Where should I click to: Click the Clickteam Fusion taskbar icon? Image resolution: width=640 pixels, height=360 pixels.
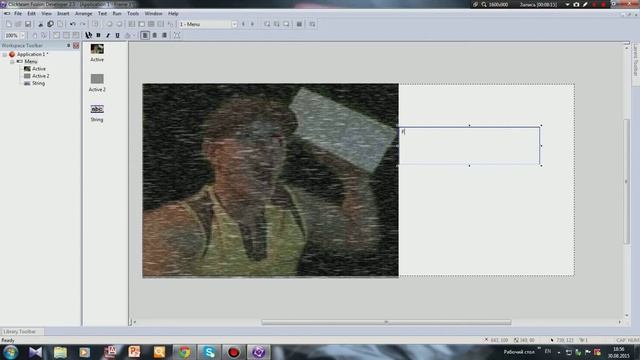258,352
